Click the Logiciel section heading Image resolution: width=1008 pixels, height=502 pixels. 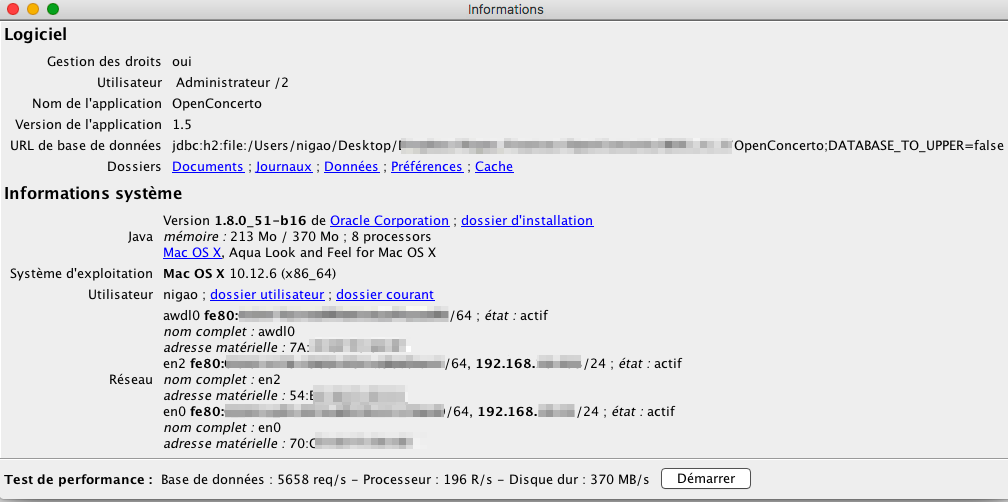[35, 35]
